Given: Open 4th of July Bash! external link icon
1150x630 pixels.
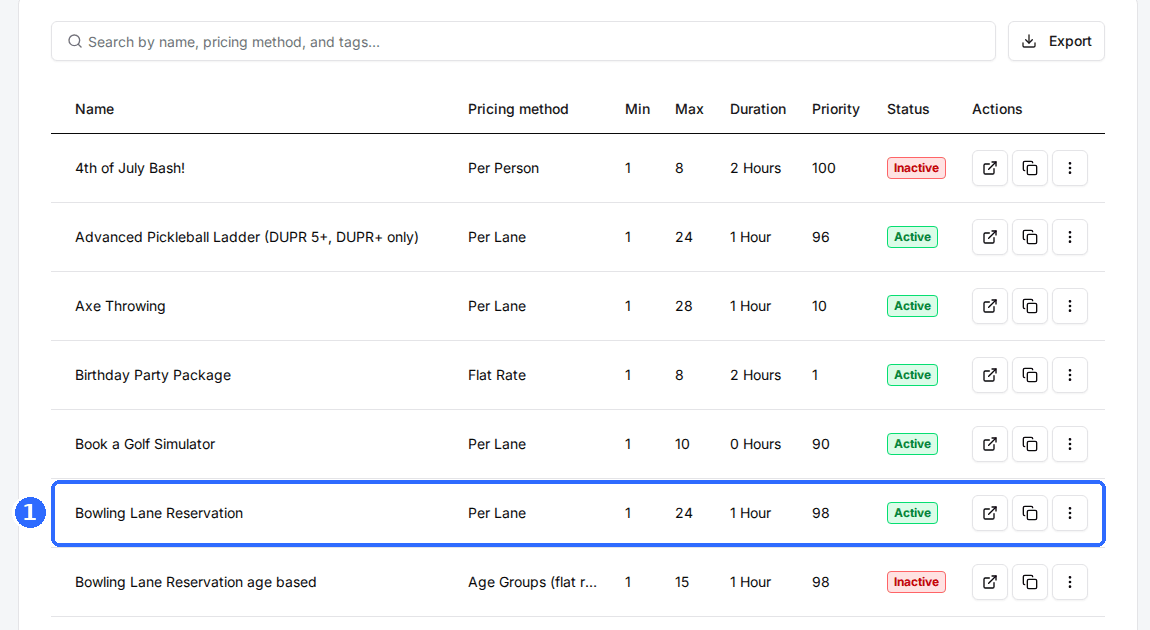Looking at the screenshot, I should point(989,168).
